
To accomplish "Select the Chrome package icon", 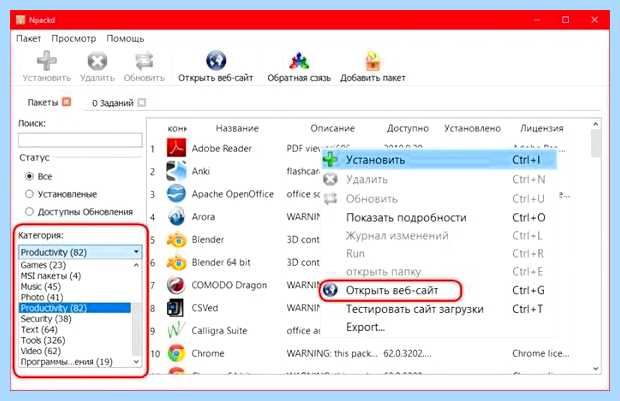I will (176, 353).
